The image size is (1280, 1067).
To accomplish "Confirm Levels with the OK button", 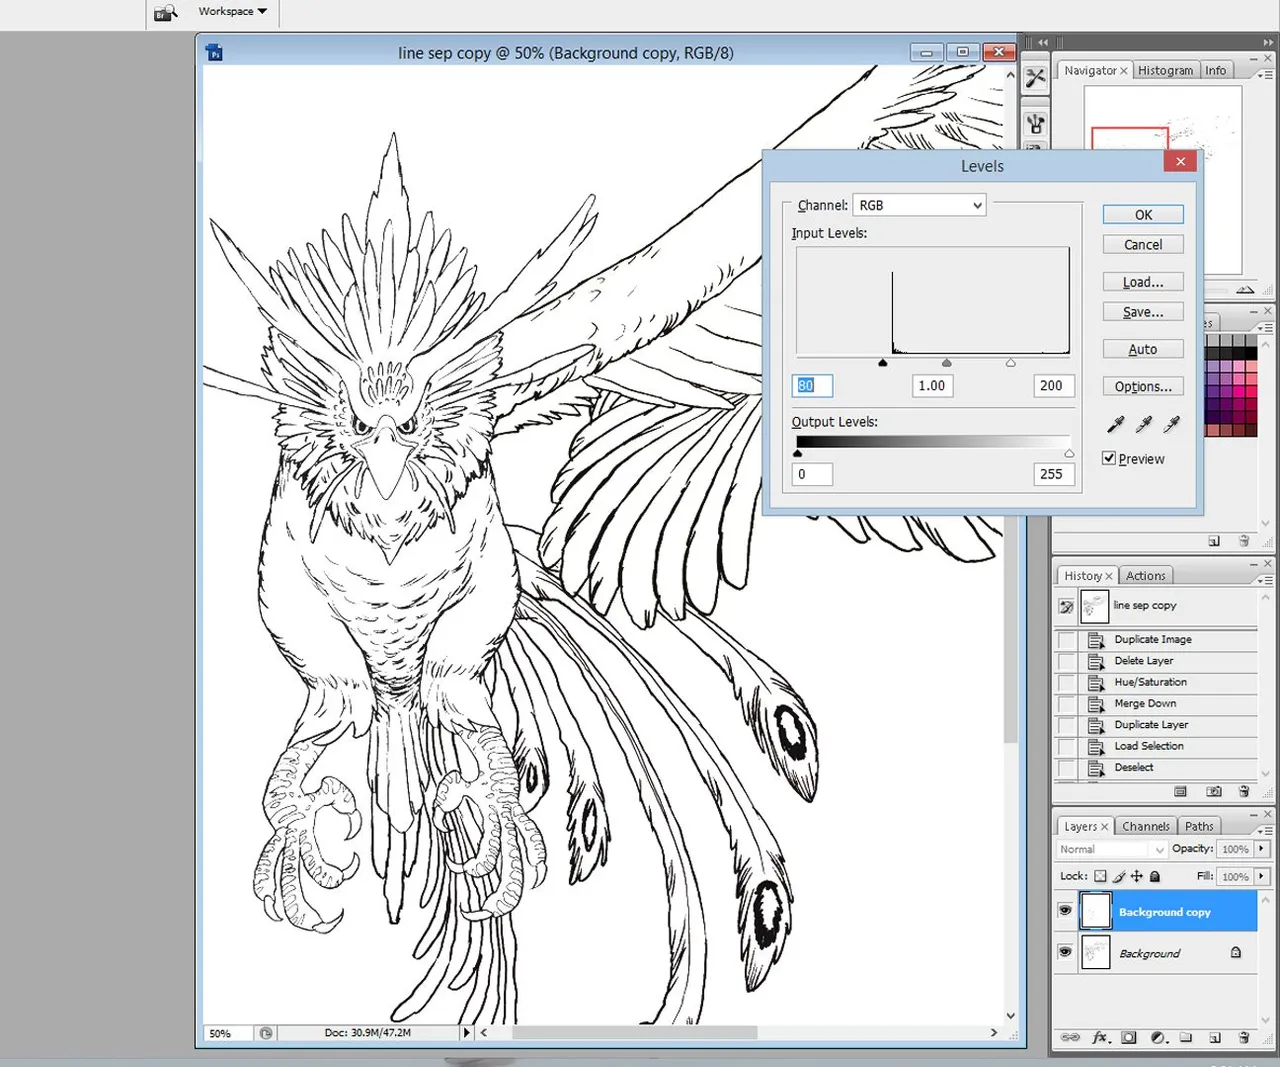I will tap(1143, 215).
